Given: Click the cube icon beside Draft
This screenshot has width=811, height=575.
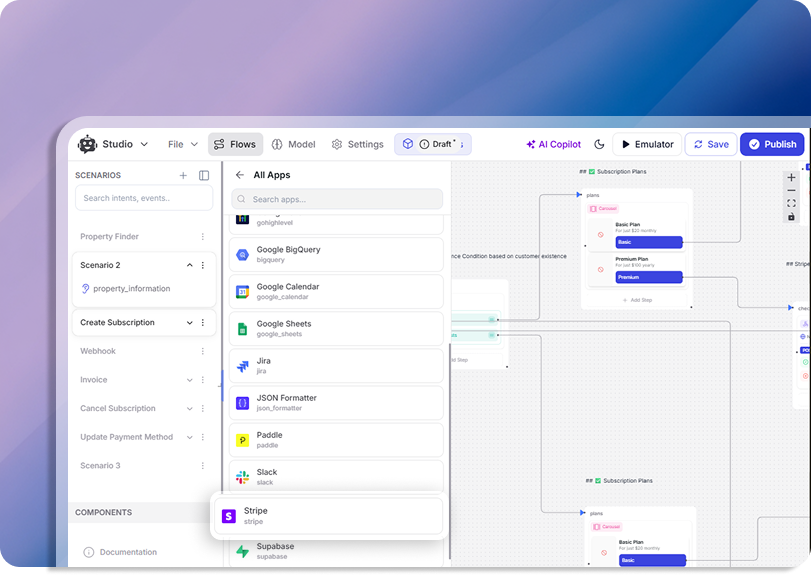Looking at the screenshot, I should point(408,144).
